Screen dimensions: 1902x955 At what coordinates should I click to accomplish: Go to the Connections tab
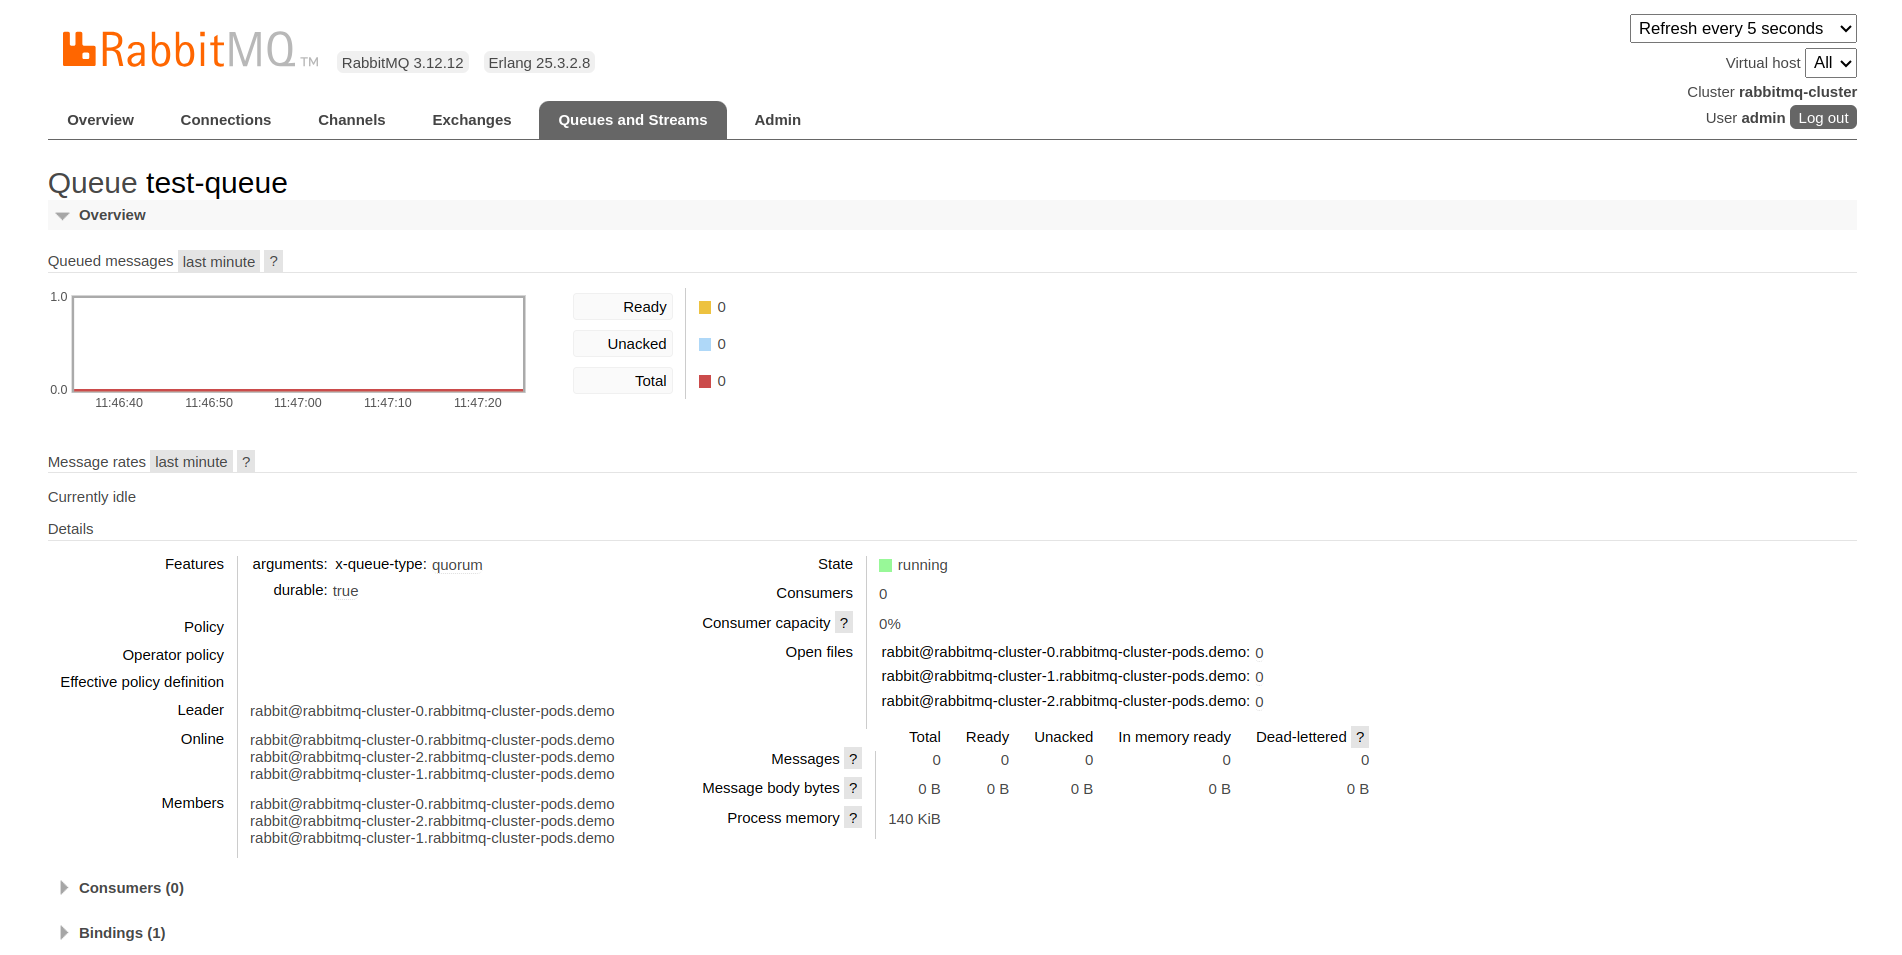pos(225,120)
